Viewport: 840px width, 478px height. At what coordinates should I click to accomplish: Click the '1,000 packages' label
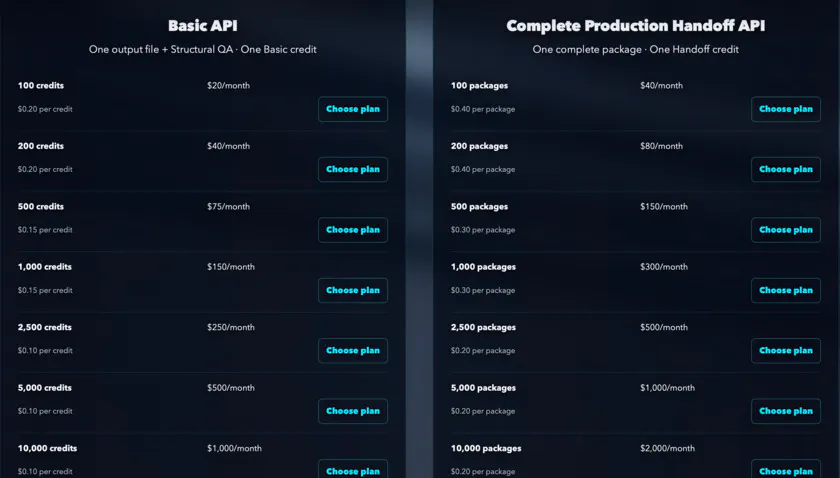tap(483, 267)
